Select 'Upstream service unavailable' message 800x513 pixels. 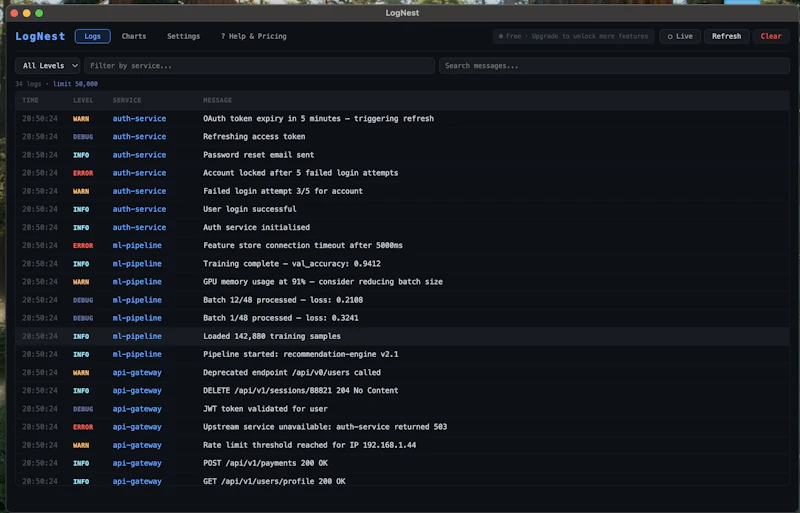(x=325, y=426)
